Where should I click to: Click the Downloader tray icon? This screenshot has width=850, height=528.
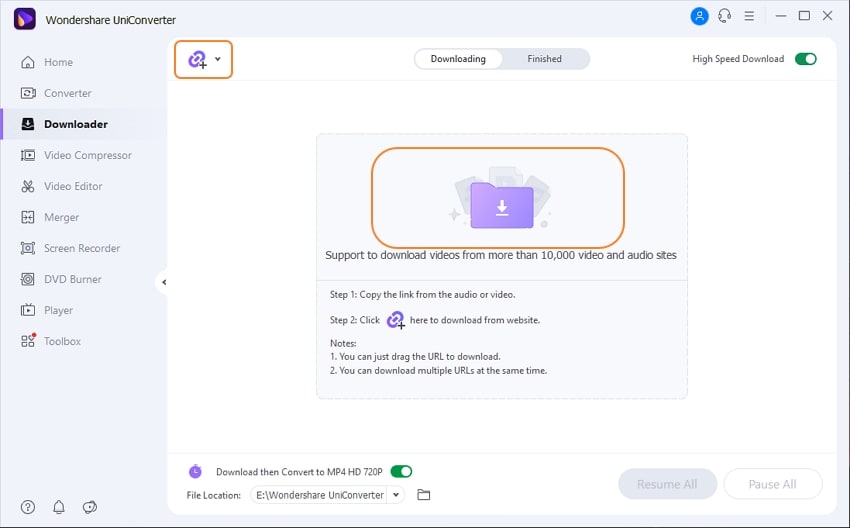click(x=28, y=124)
